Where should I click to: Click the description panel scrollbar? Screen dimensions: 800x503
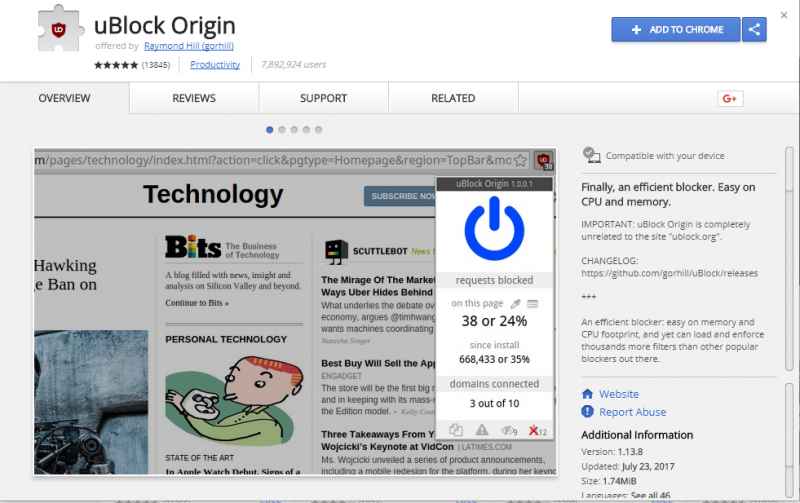pyautogui.click(x=790, y=259)
